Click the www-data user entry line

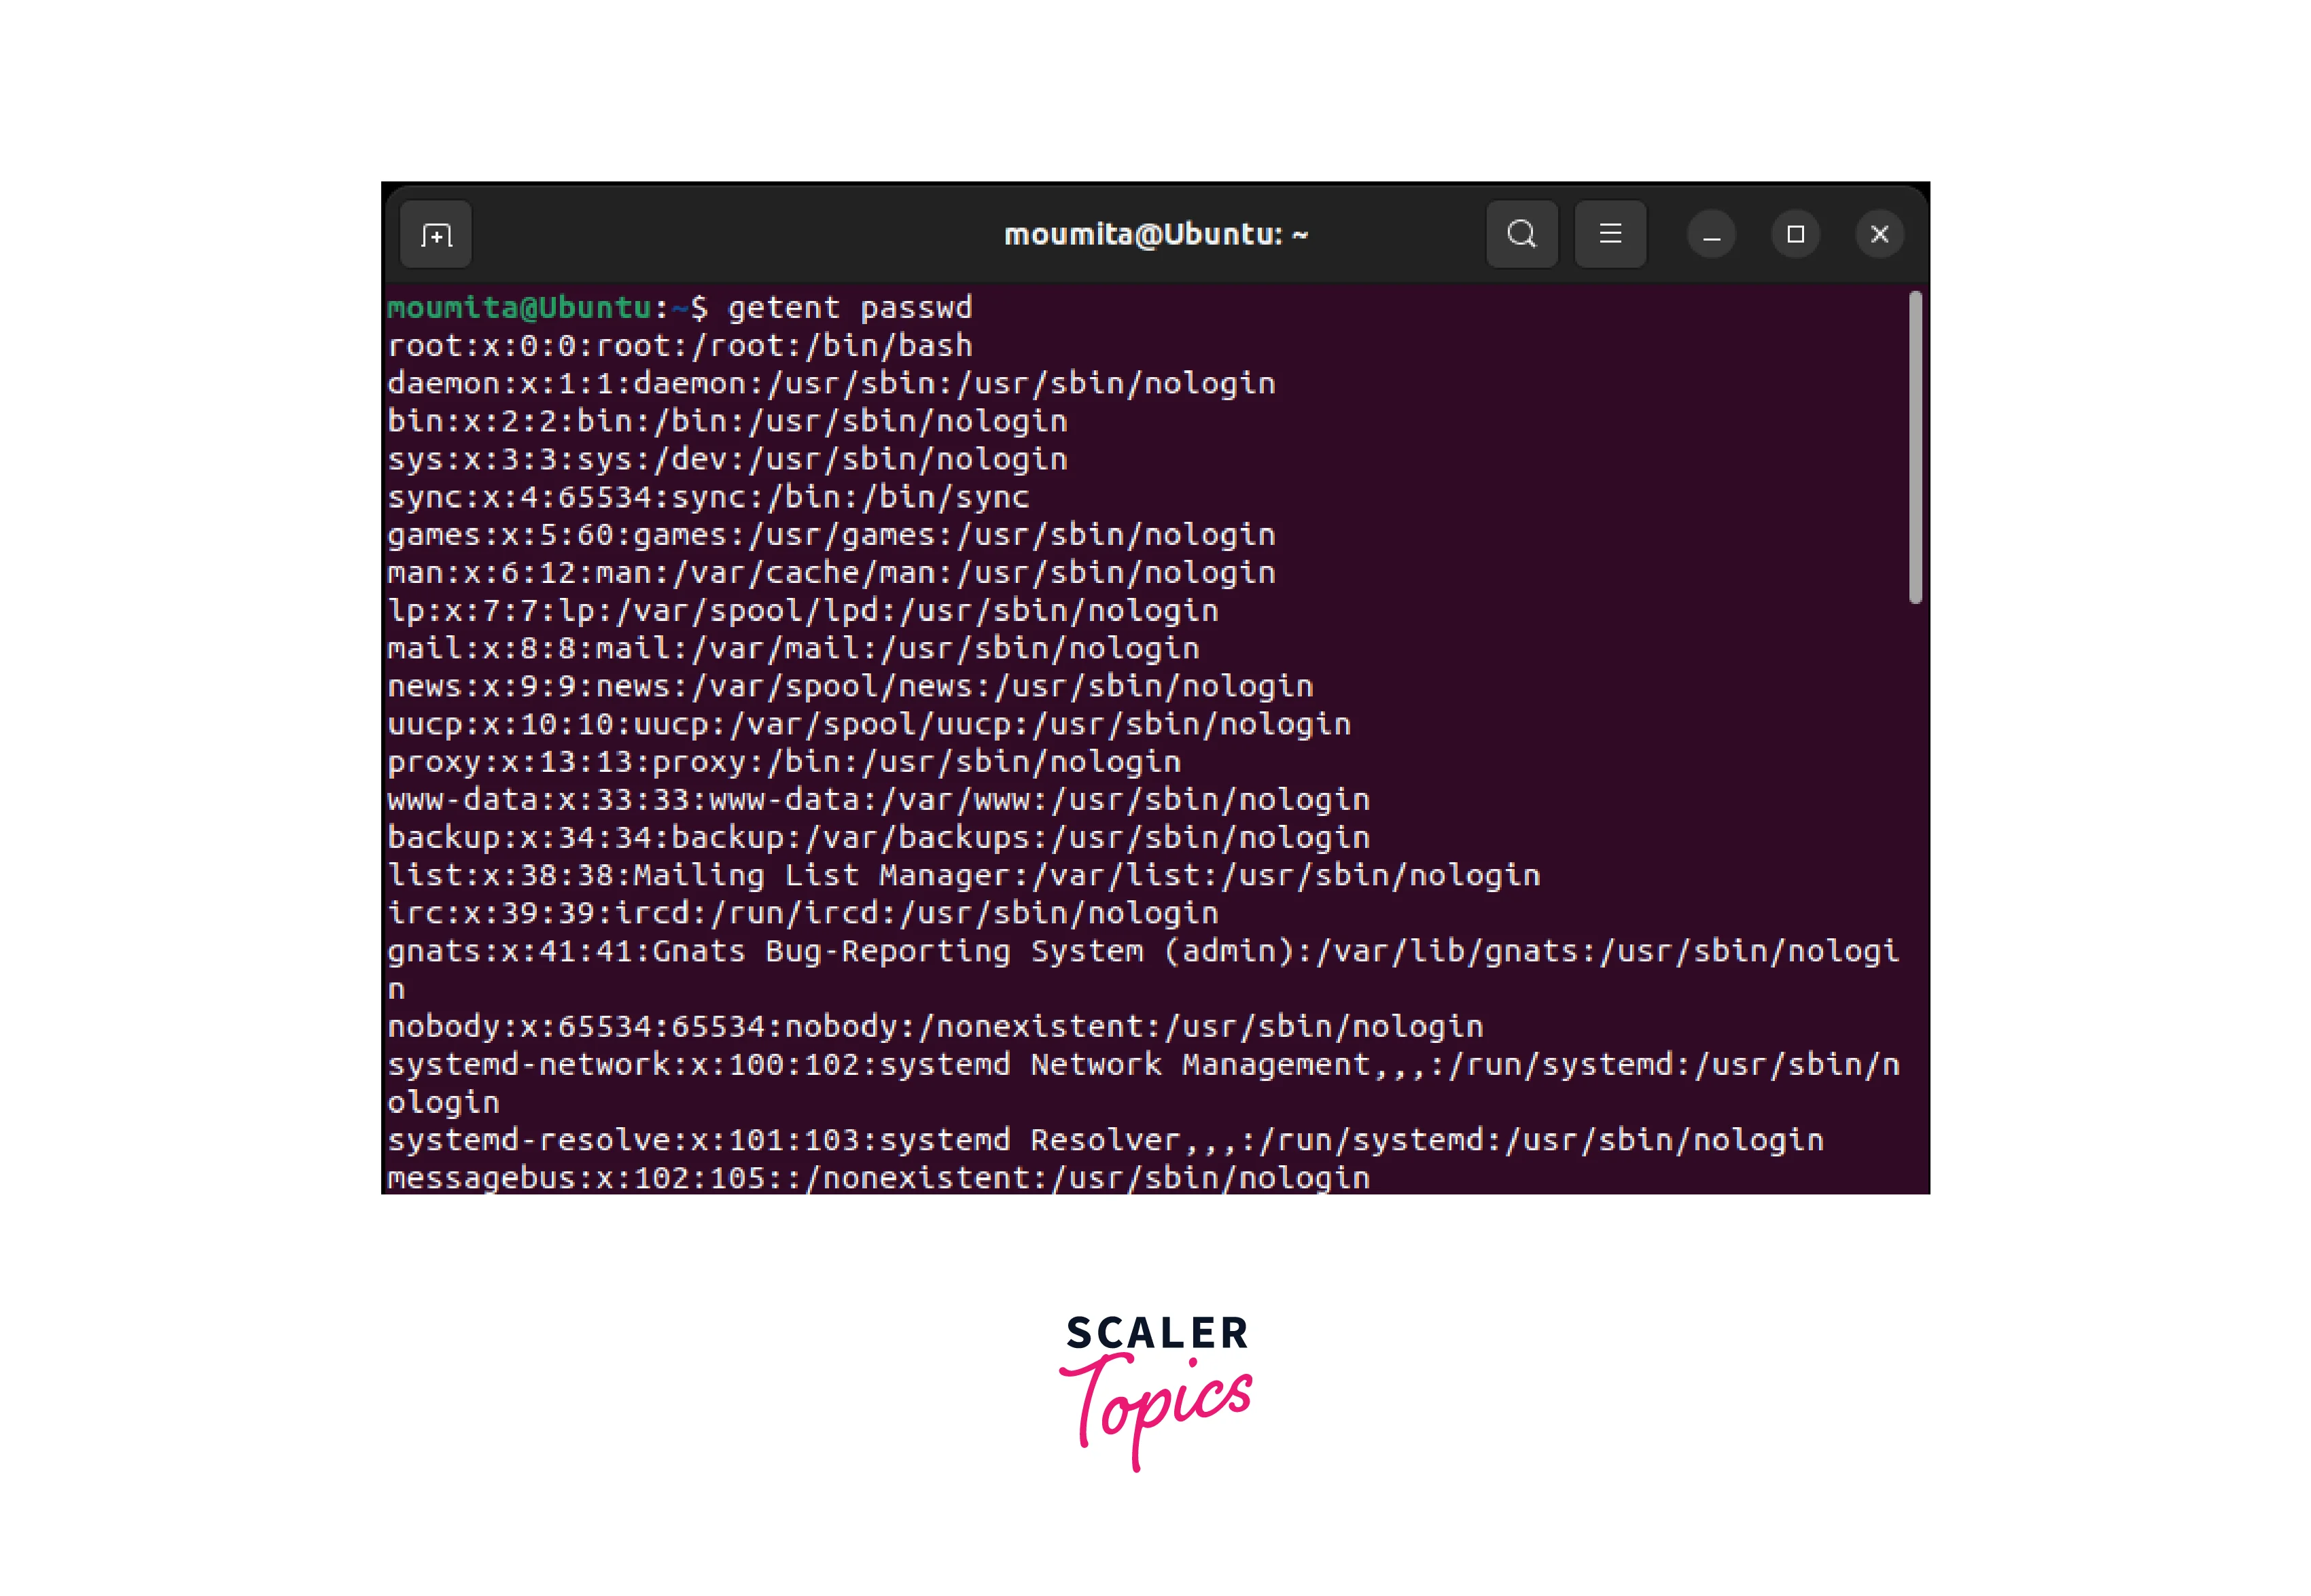pos(878,800)
